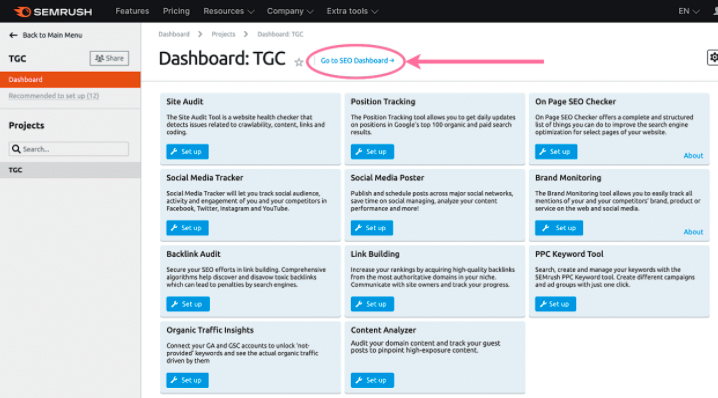Image resolution: width=718 pixels, height=398 pixels.
Task: Set up Site Audit
Action: coord(187,152)
